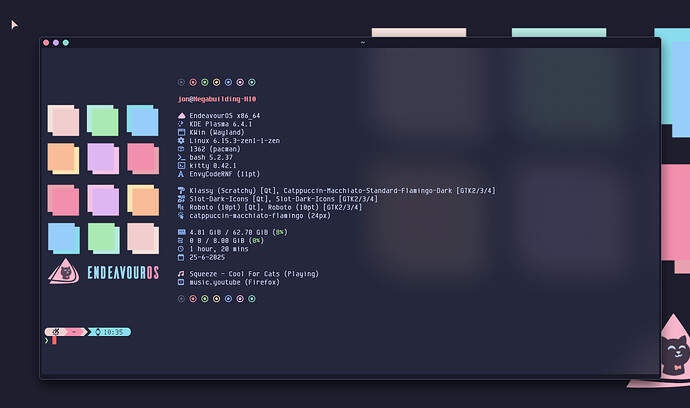Click the memory icon beside 4.81 GiB usage
Viewport: 690px width, 408px height.
click(181, 232)
